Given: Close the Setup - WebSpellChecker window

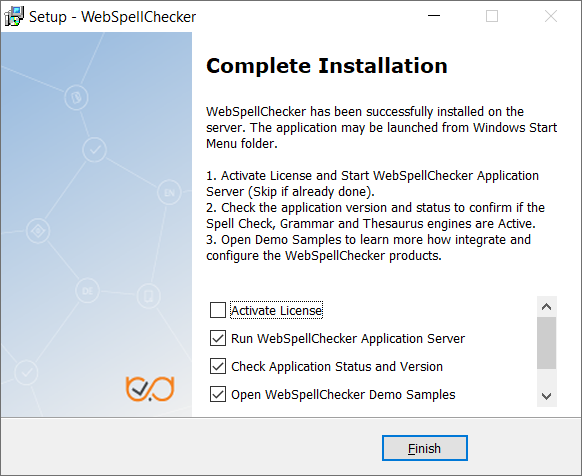Looking at the screenshot, I should coord(551,16).
